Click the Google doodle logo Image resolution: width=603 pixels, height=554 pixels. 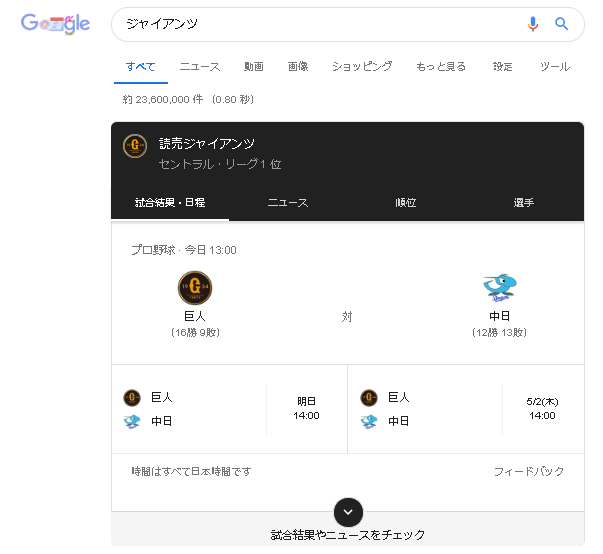pos(55,24)
